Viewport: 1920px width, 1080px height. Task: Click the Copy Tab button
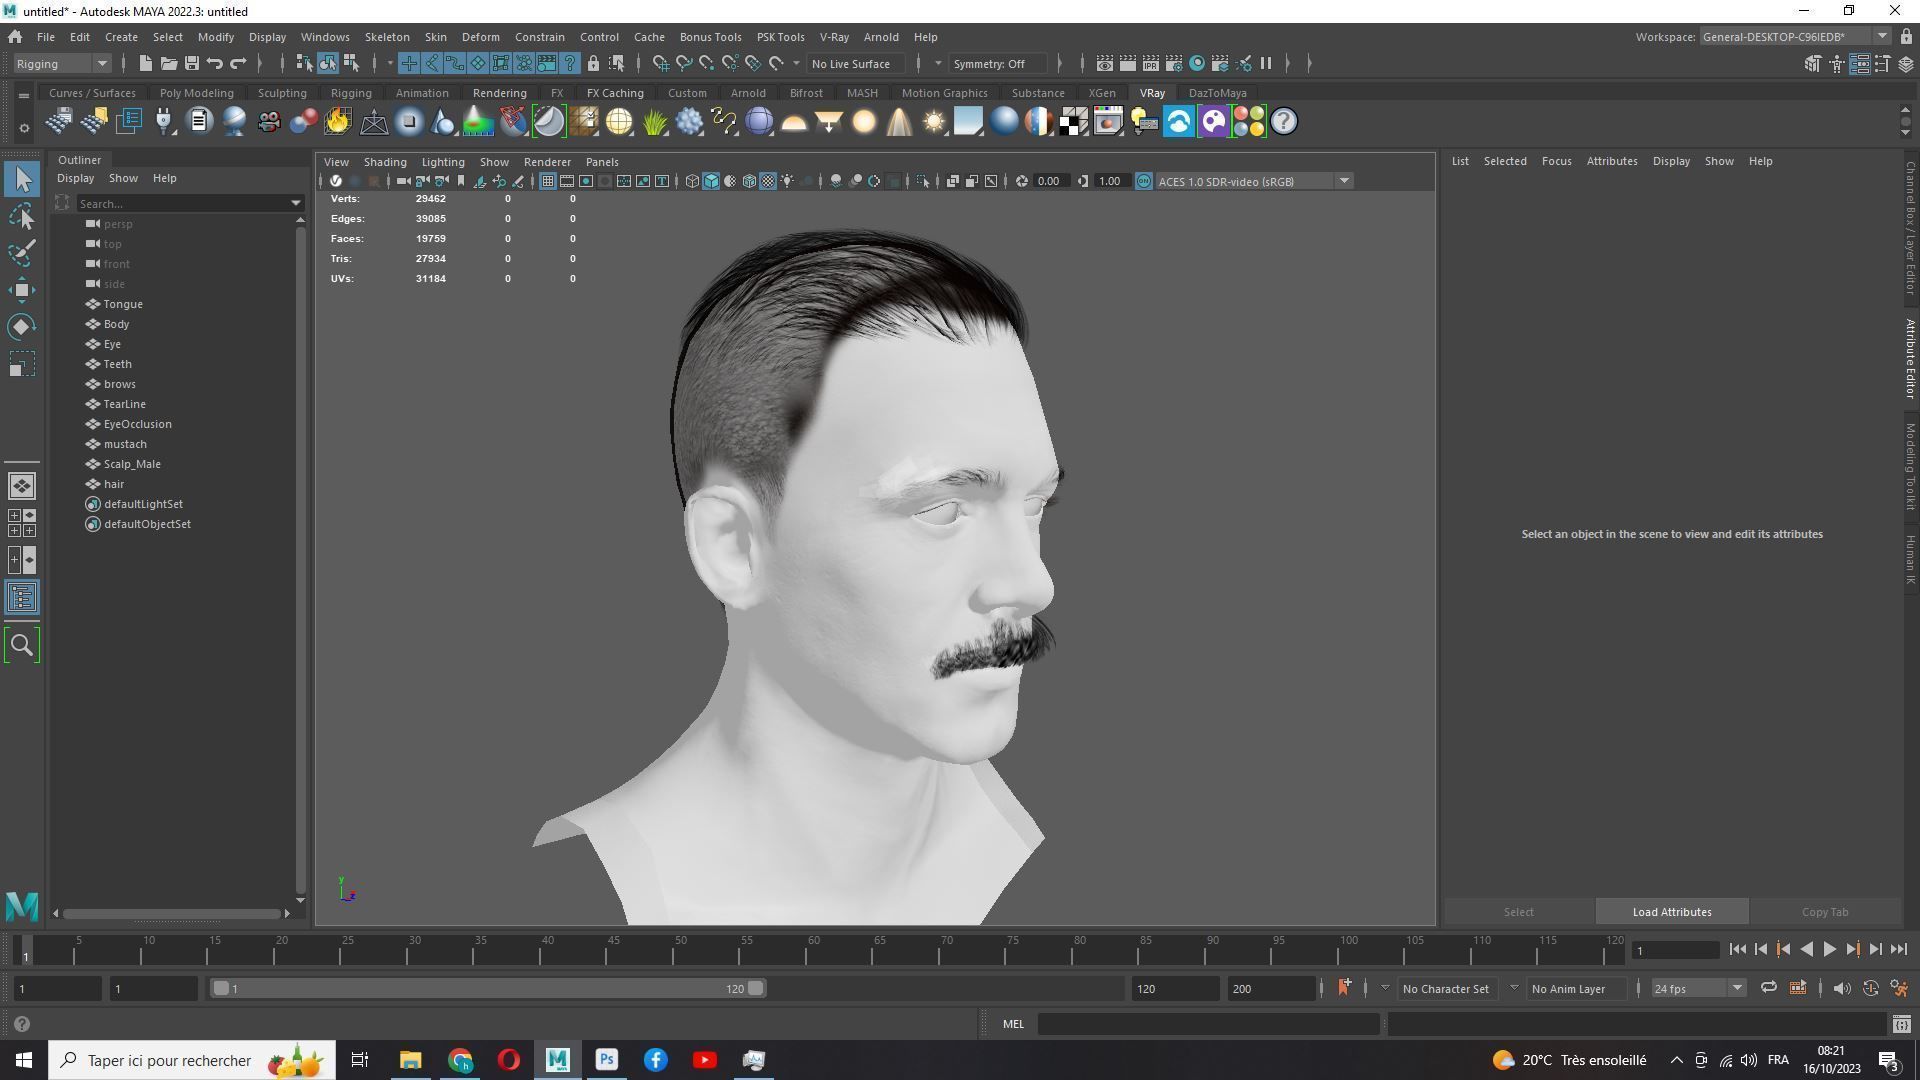click(1825, 912)
